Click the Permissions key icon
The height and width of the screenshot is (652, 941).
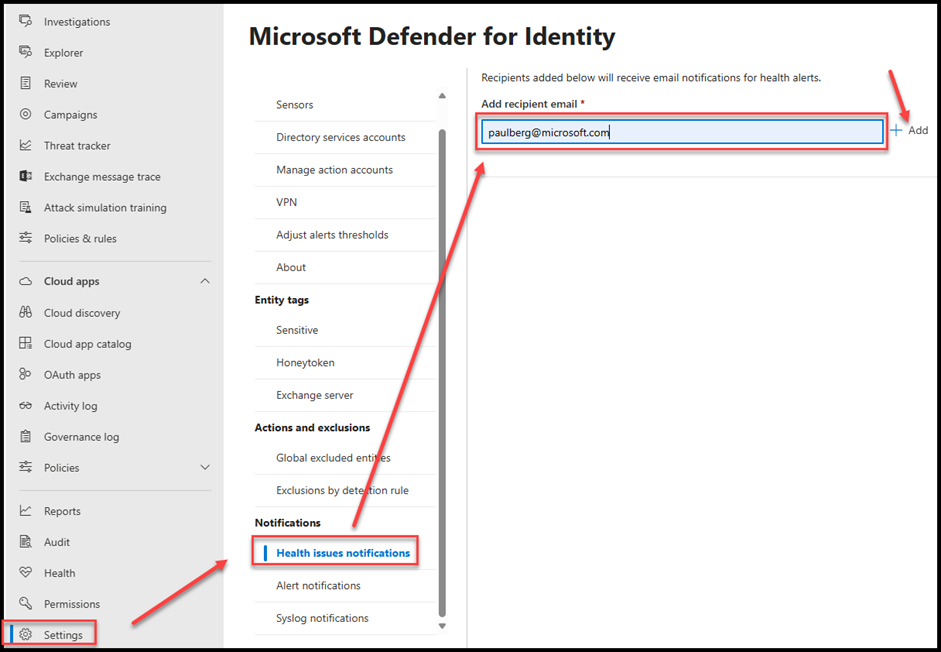tap(25, 603)
